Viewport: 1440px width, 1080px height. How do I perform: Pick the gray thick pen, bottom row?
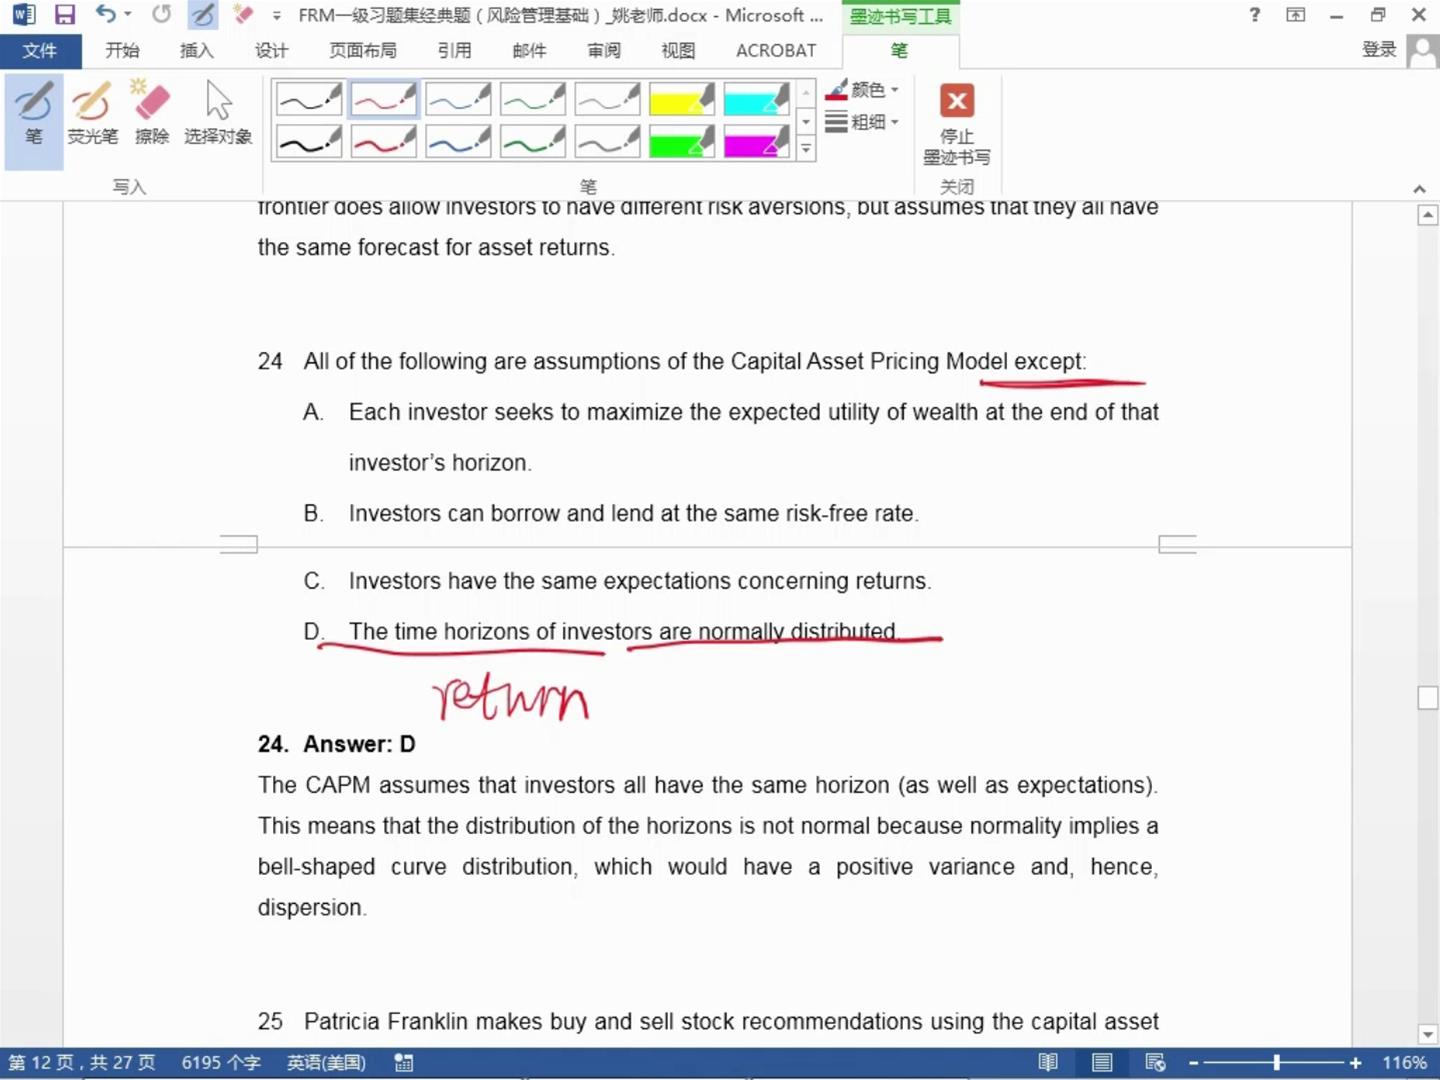(x=607, y=141)
